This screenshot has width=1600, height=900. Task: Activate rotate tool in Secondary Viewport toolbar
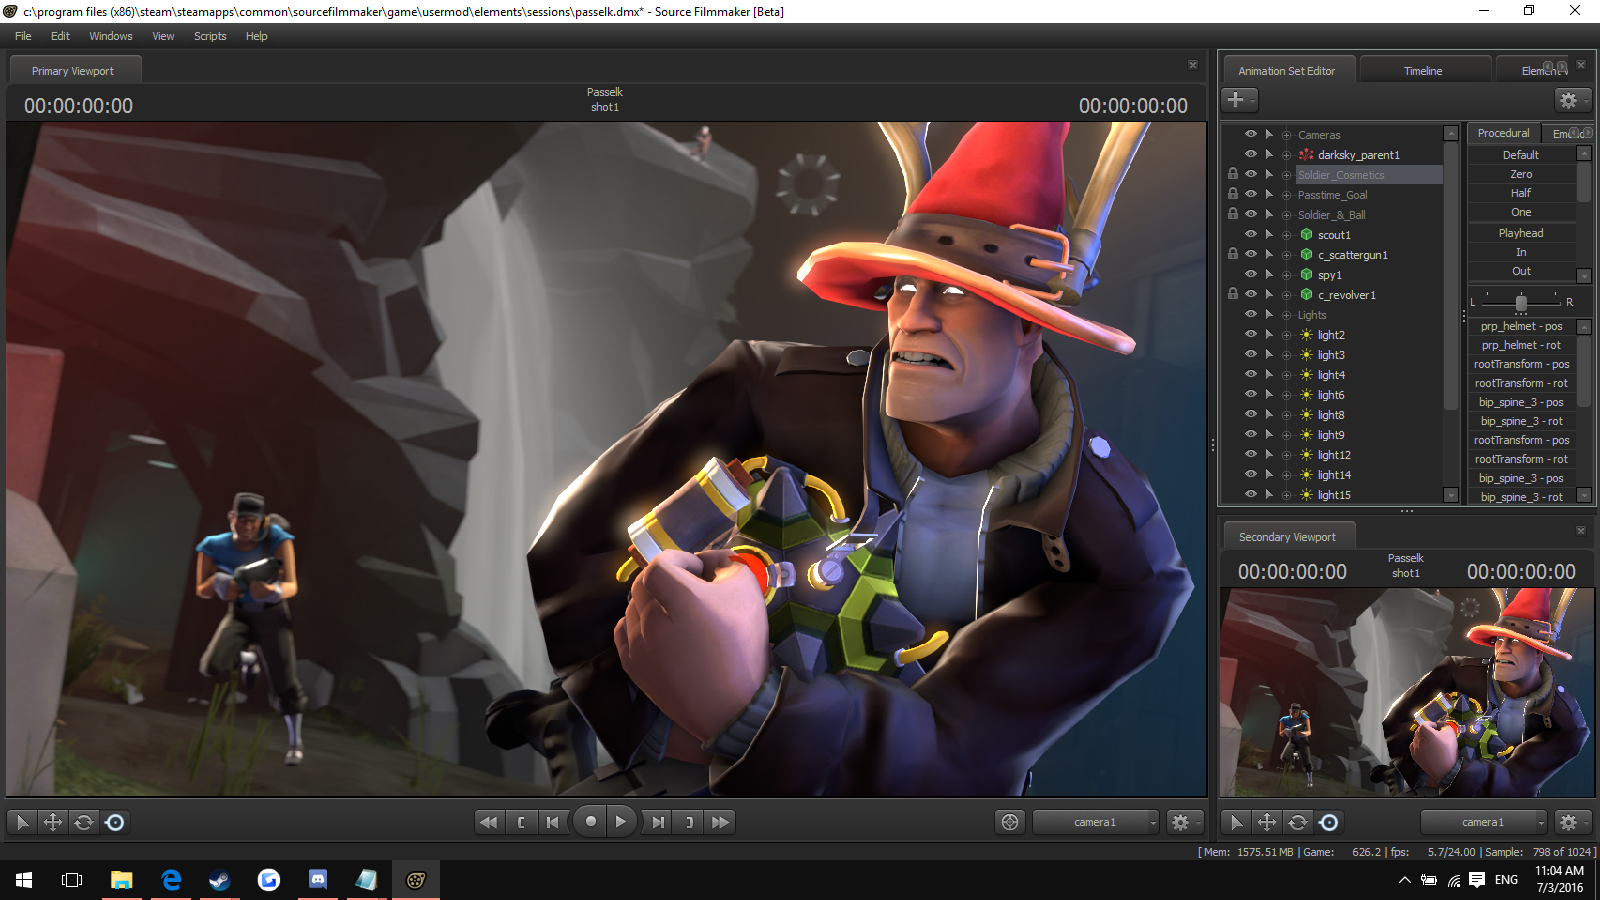tap(1298, 822)
